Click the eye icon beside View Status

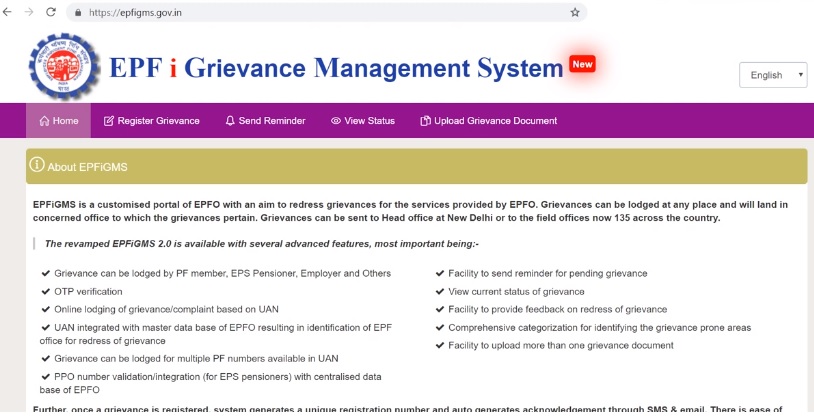336,121
